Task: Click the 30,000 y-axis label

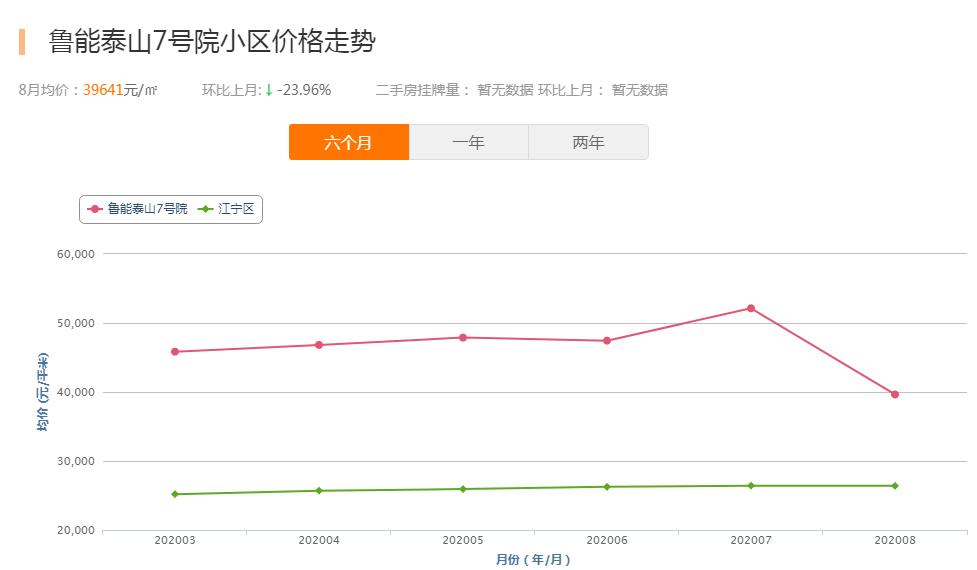Action: point(76,462)
